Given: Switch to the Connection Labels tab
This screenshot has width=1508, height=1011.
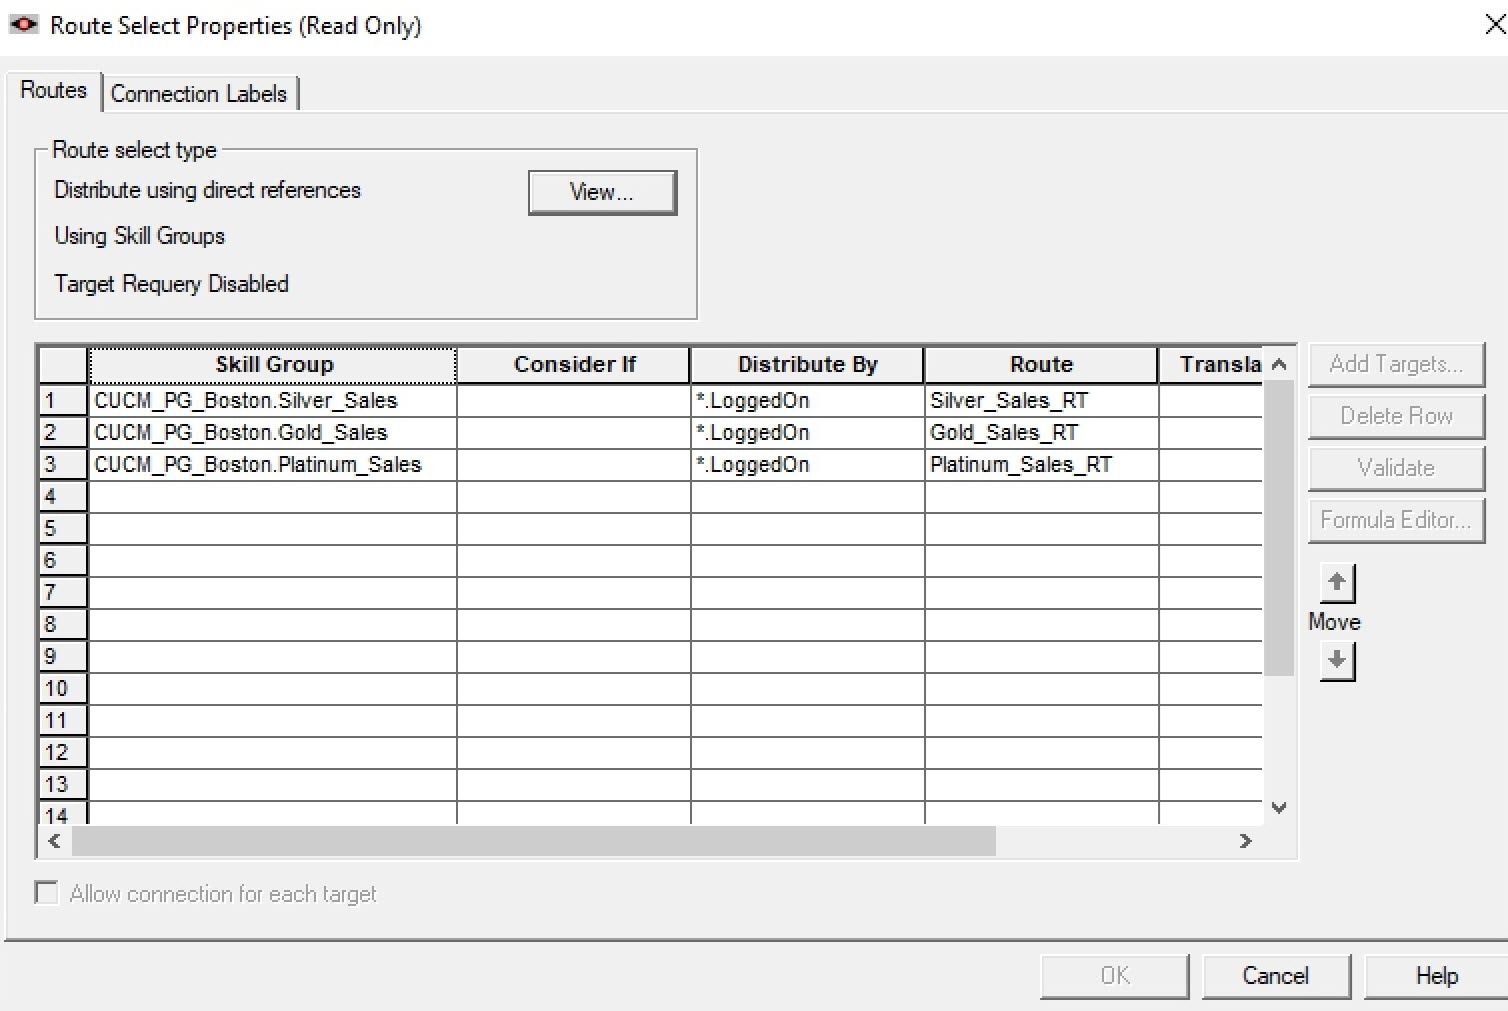Looking at the screenshot, I should click(x=199, y=93).
